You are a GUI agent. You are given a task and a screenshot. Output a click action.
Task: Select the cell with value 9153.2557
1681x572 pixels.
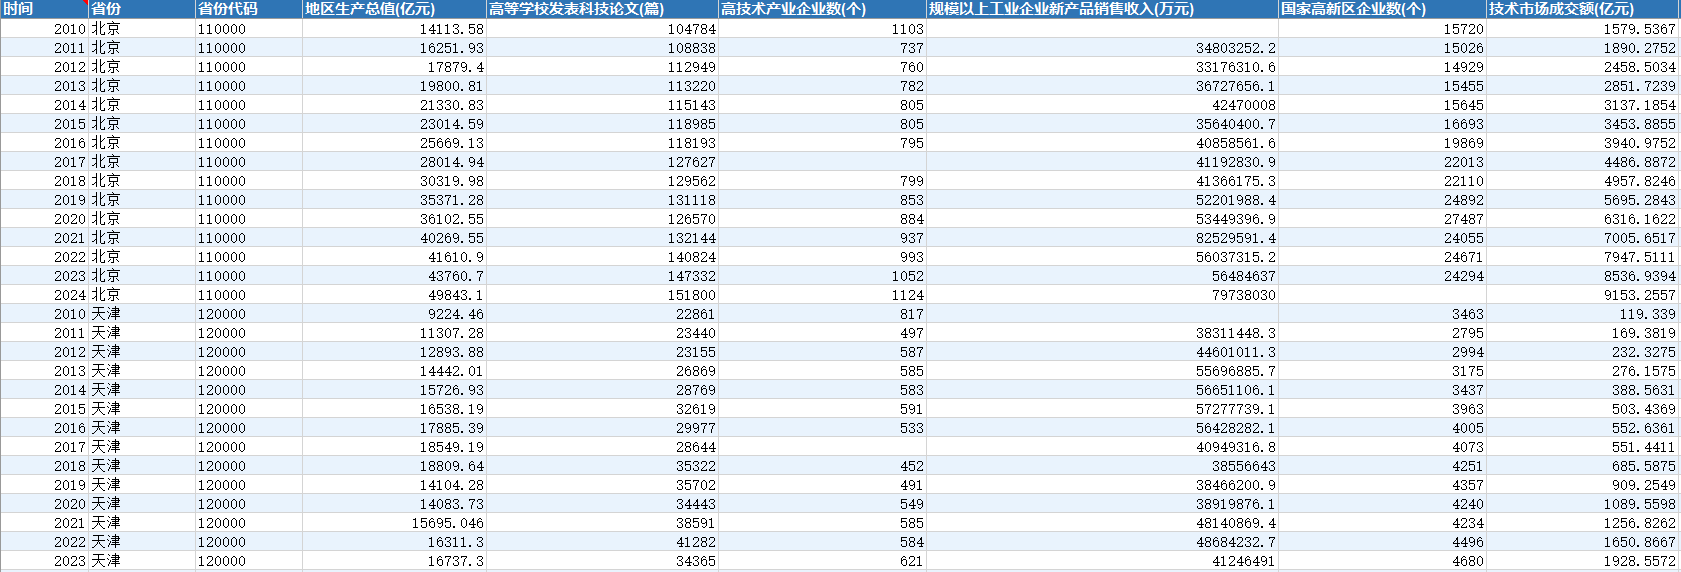point(1583,295)
